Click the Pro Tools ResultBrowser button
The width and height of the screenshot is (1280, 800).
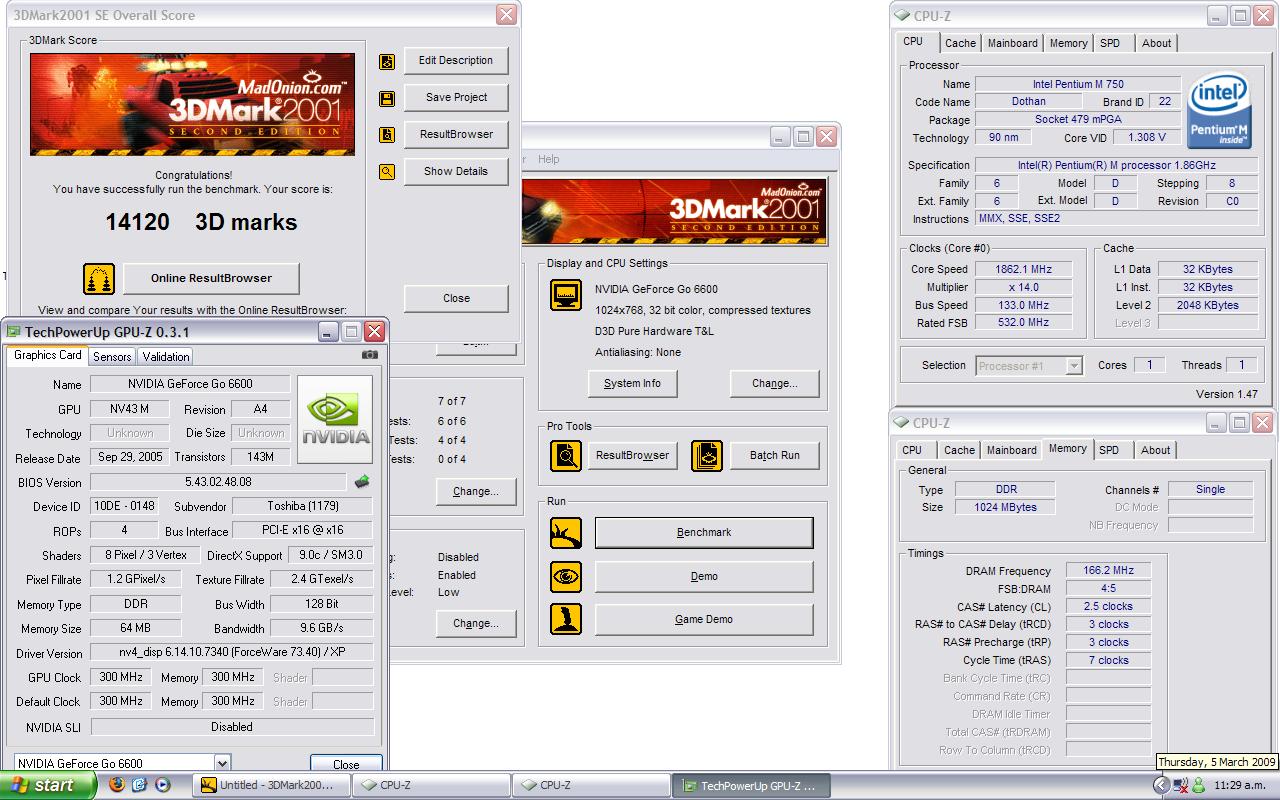pyautogui.click(x=632, y=456)
